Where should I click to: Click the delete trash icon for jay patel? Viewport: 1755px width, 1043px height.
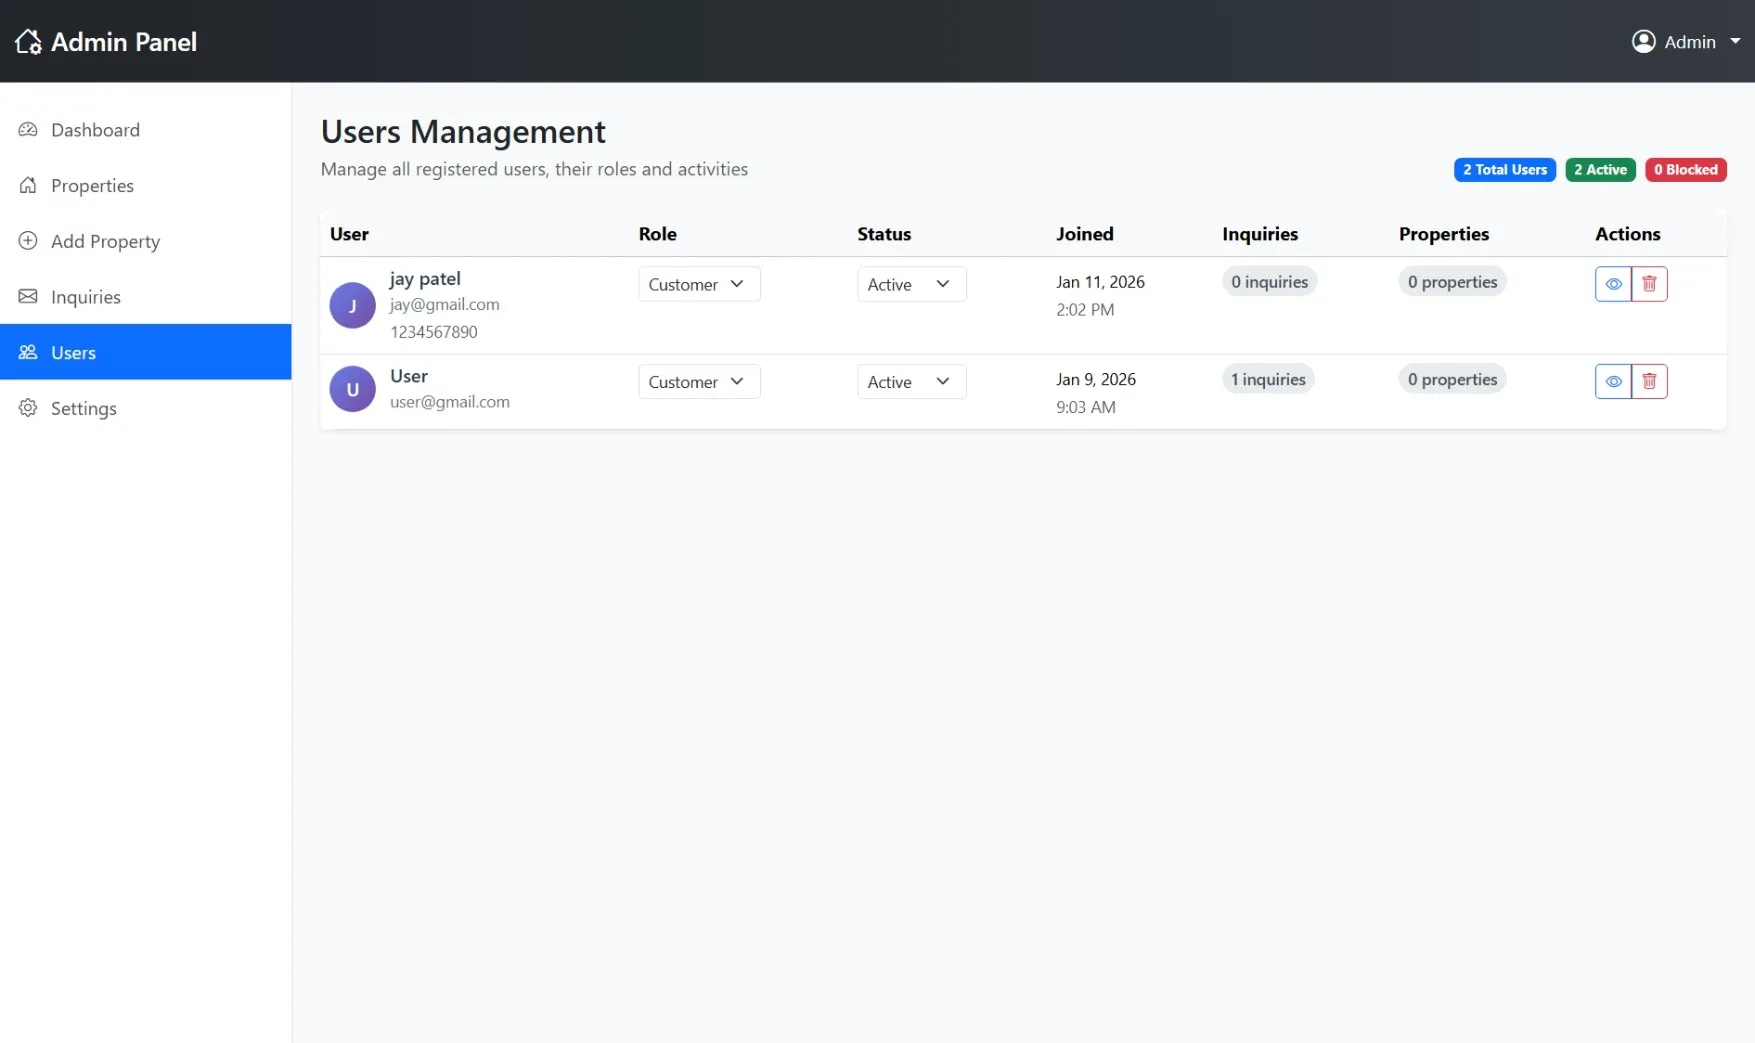pyautogui.click(x=1649, y=283)
